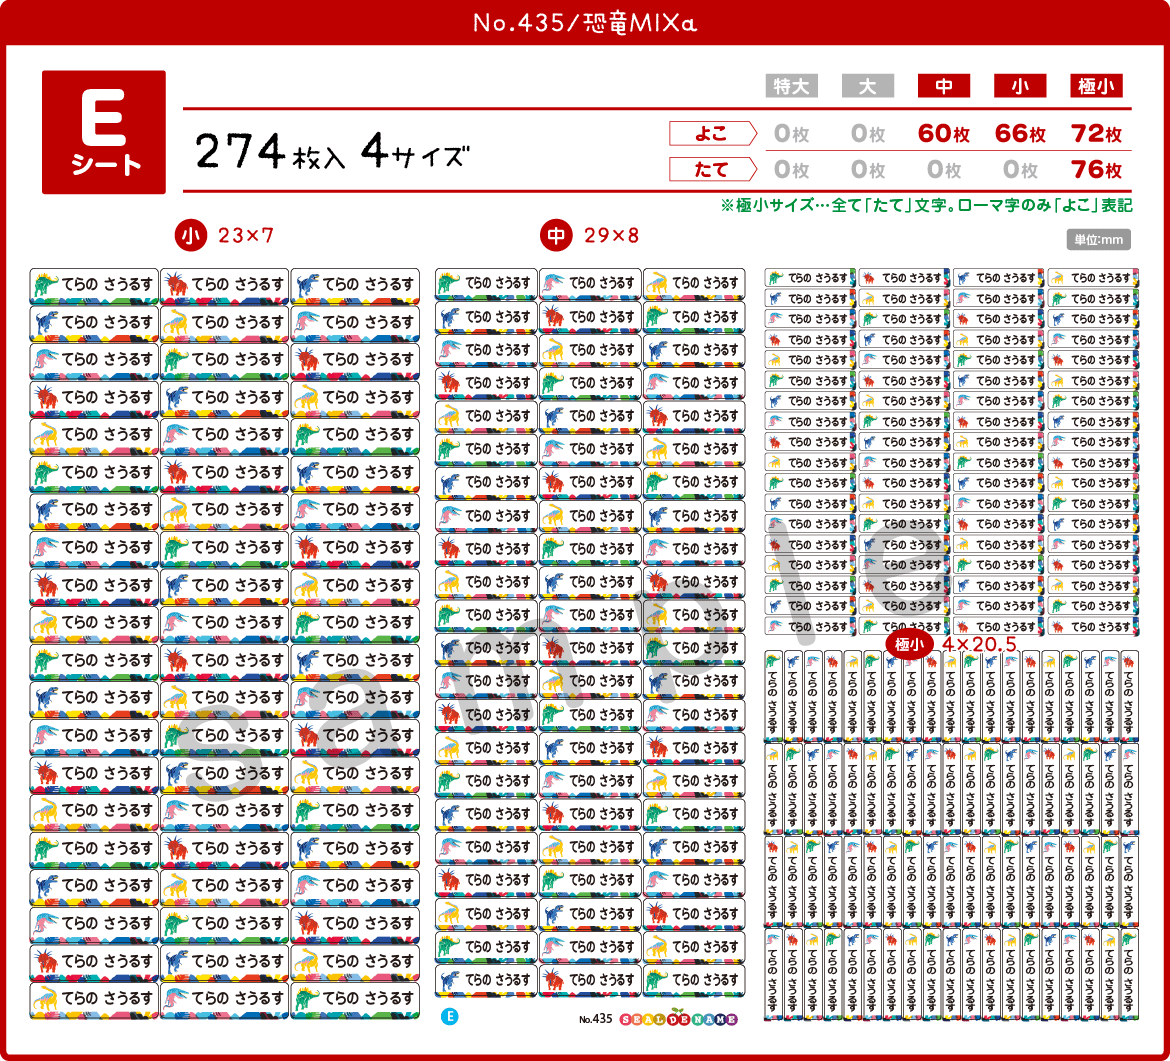Click the gray 単位:mm label
Image resolution: width=1170 pixels, height=1061 pixels.
pyautogui.click(x=1098, y=240)
